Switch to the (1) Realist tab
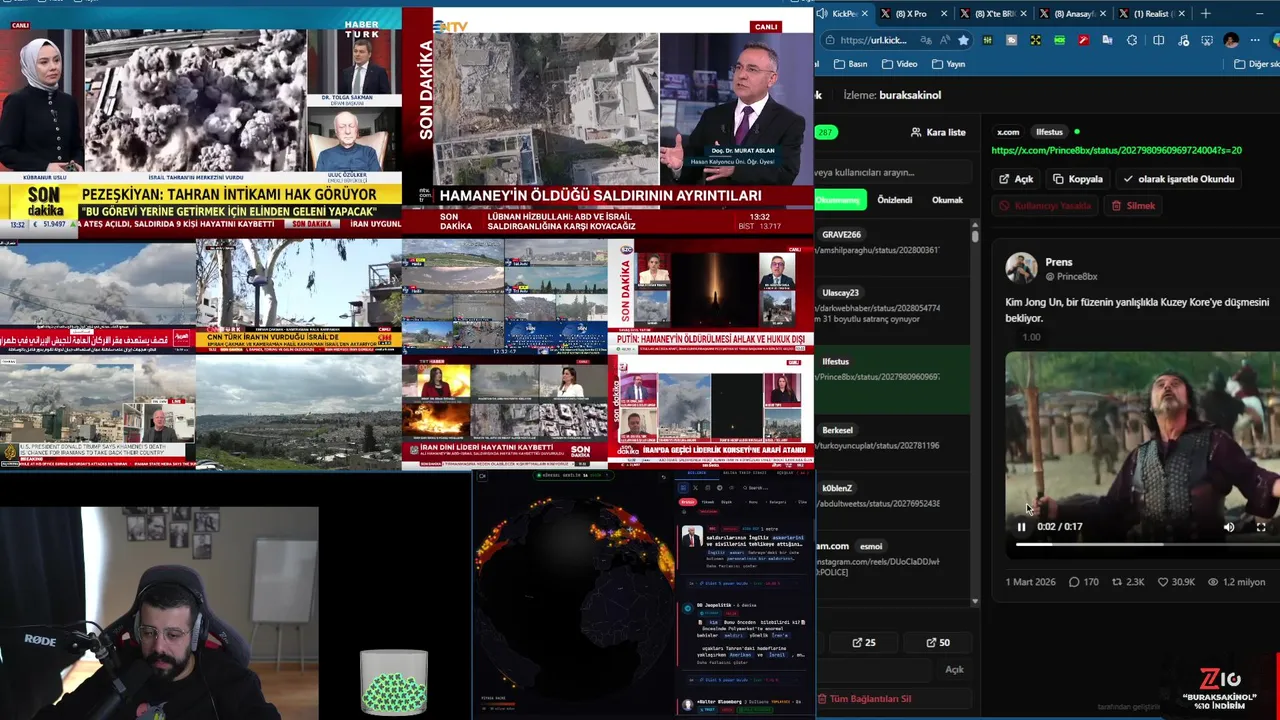This screenshot has width=1280, height=720. (1150, 14)
